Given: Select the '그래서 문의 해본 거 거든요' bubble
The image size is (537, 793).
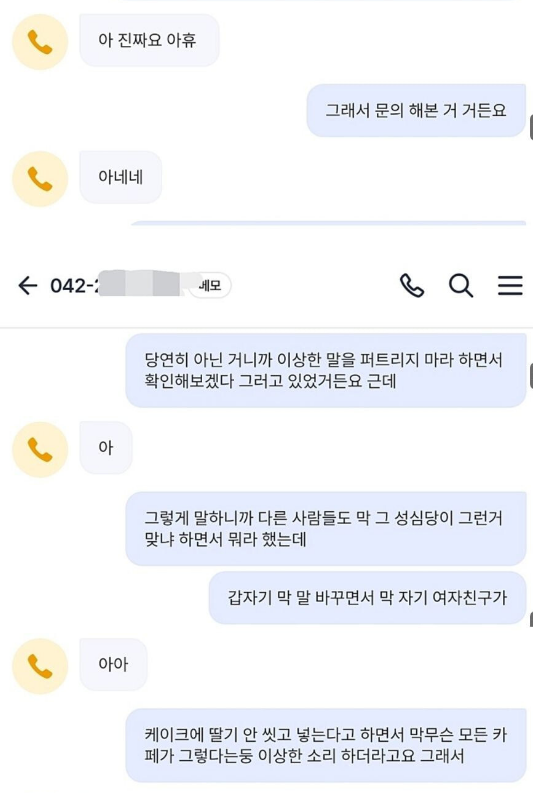Looking at the screenshot, I should (x=416, y=110).
